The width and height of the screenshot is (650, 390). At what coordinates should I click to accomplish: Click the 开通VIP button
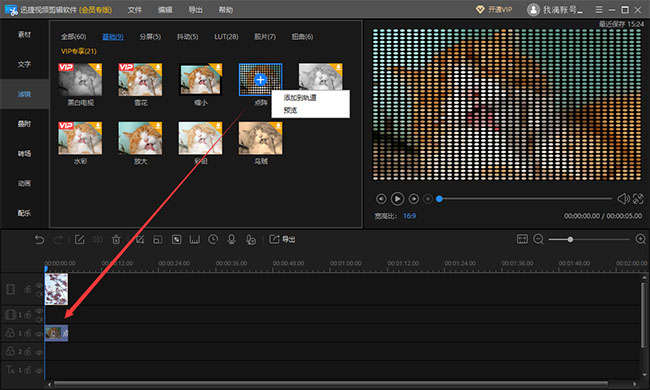click(x=494, y=10)
